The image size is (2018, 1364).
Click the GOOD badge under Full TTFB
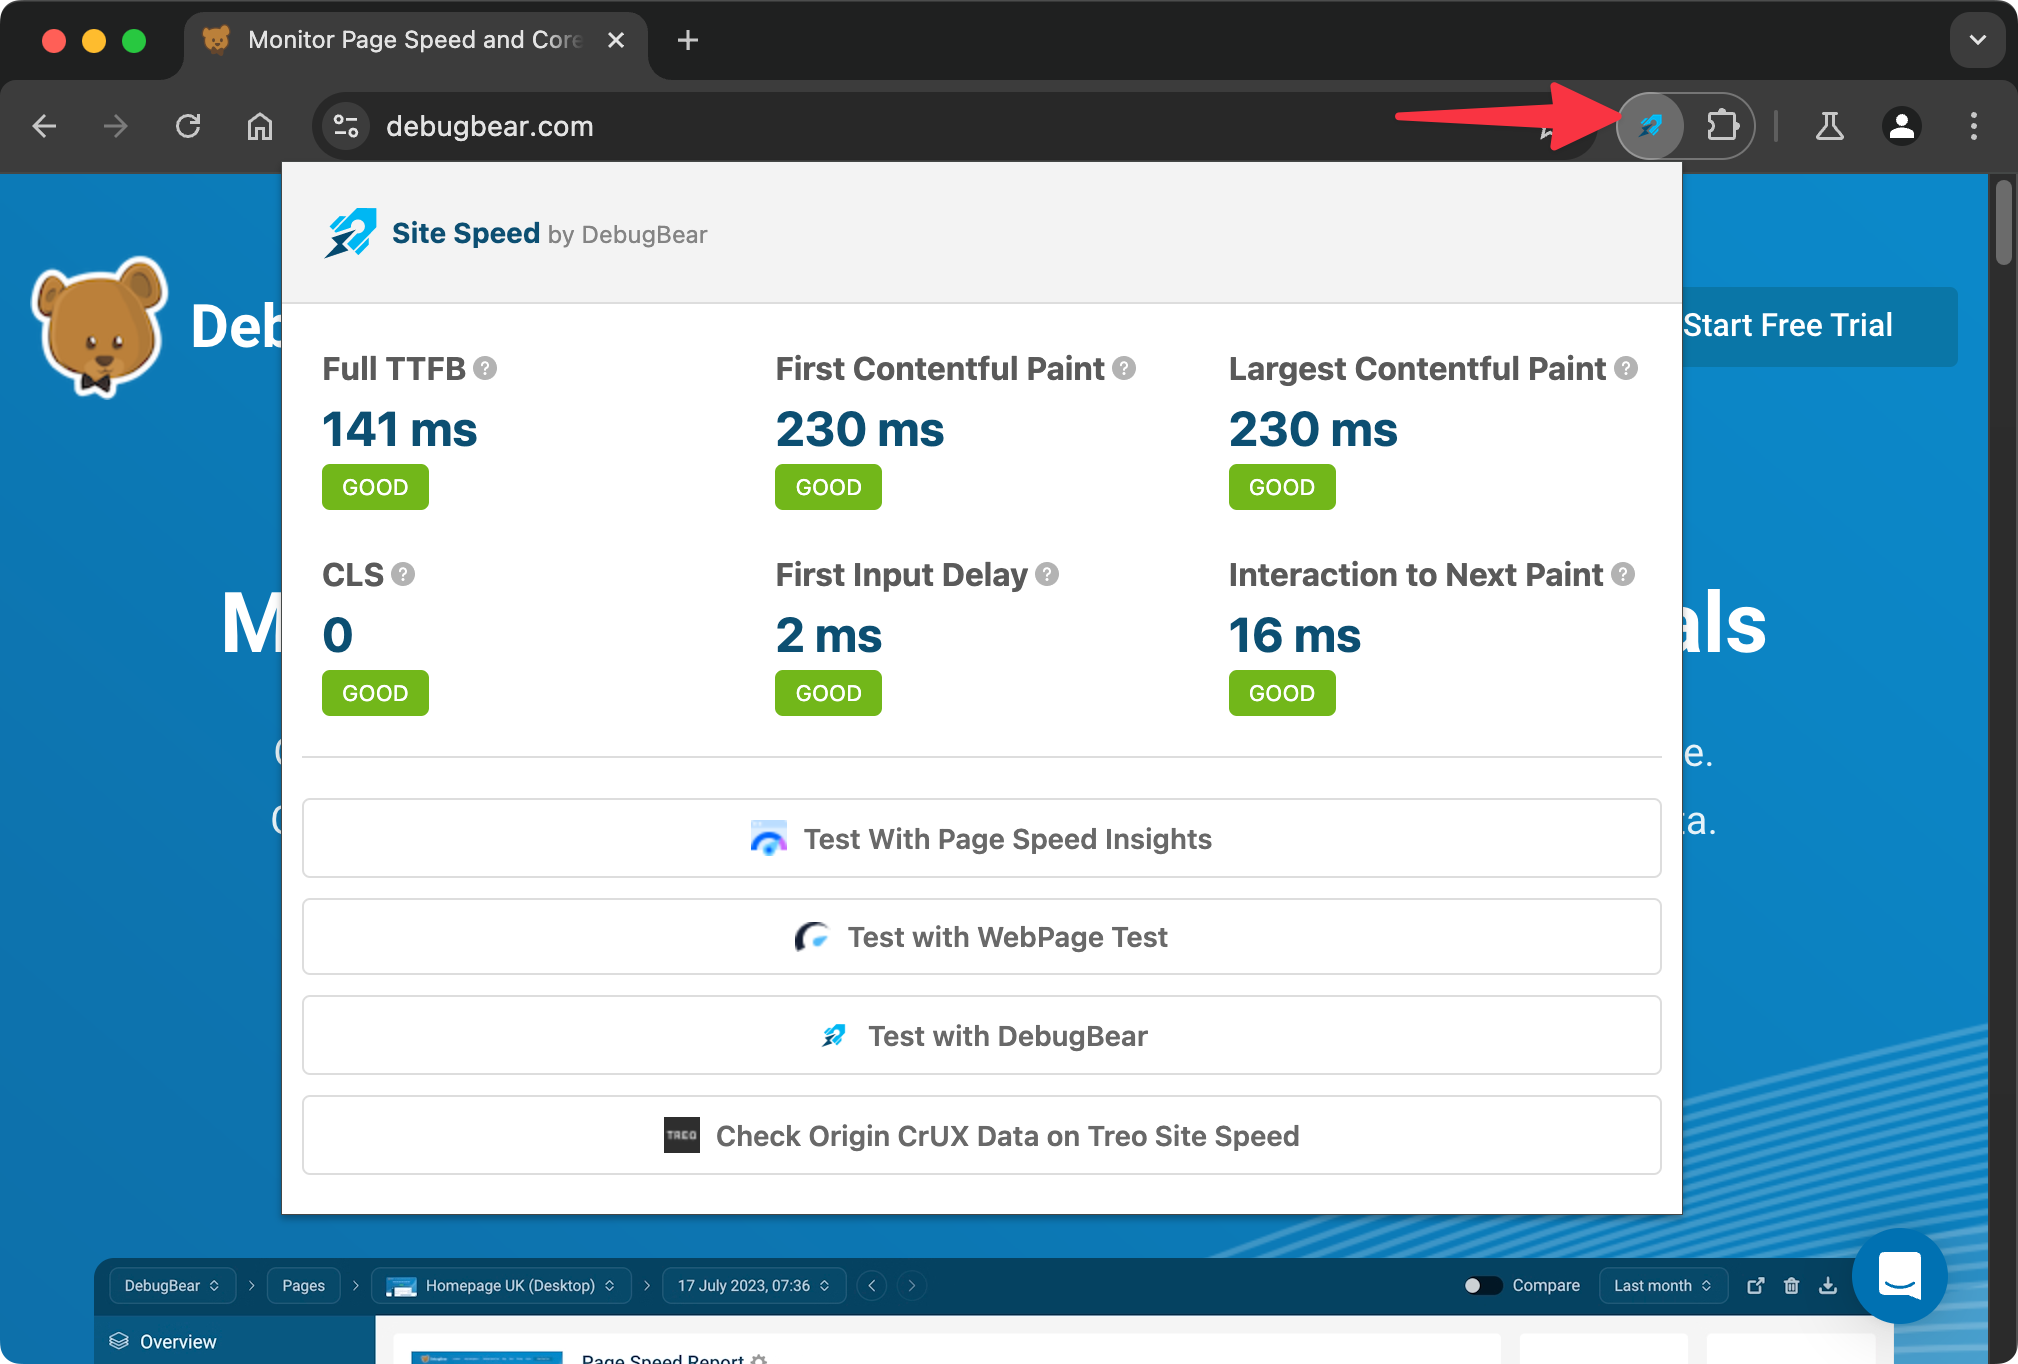375,487
